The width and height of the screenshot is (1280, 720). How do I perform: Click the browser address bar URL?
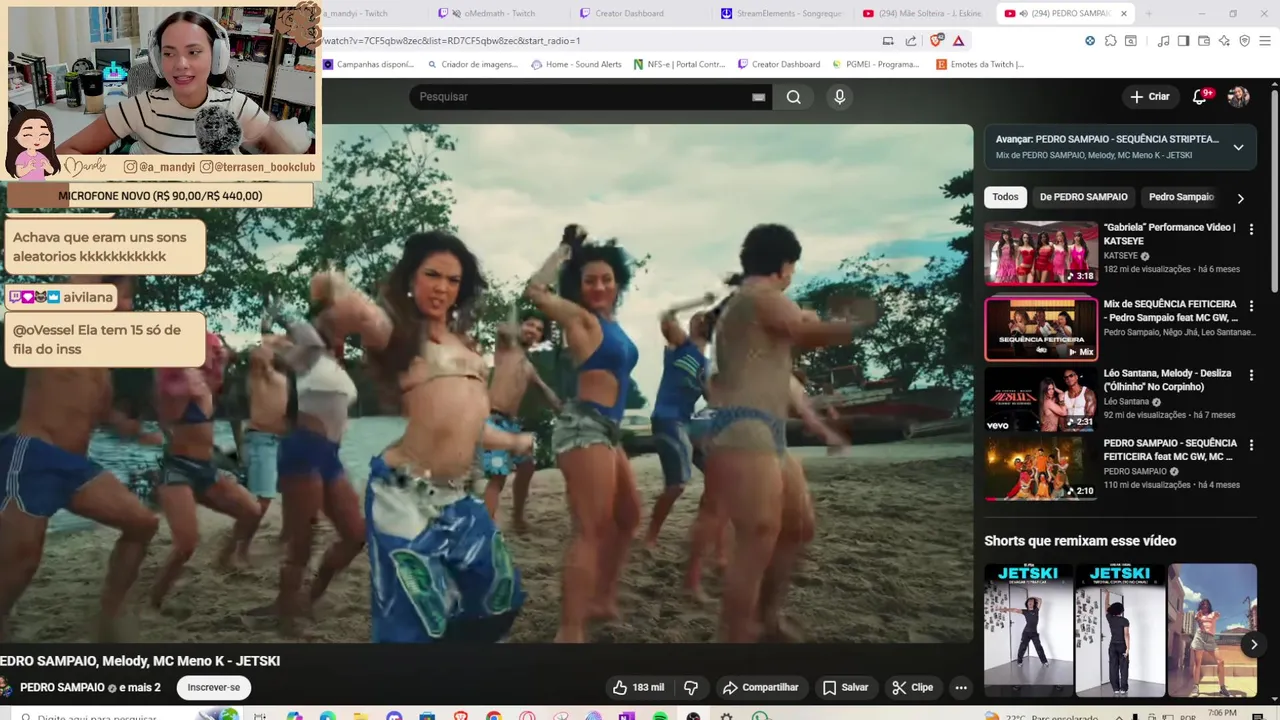coord(451,41)
